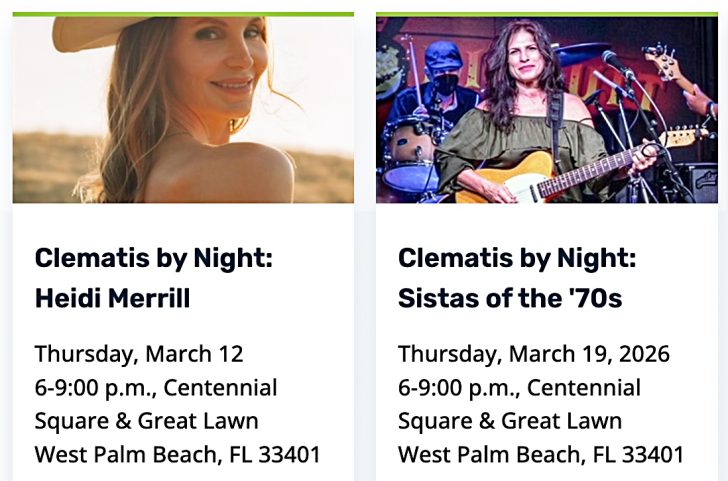Click the green top border of the right card

click(546, 14)
